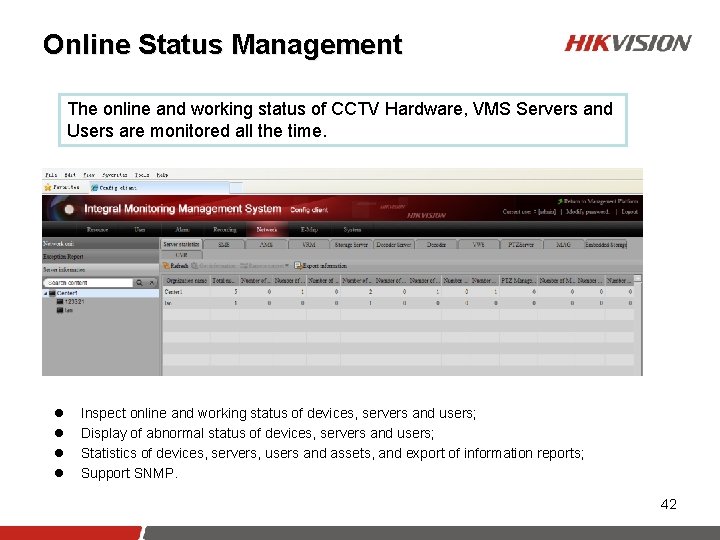This screenshot has height=540, width=720.
Task: Switch to the E-Map navigation tab
Action: pos(309,230)
